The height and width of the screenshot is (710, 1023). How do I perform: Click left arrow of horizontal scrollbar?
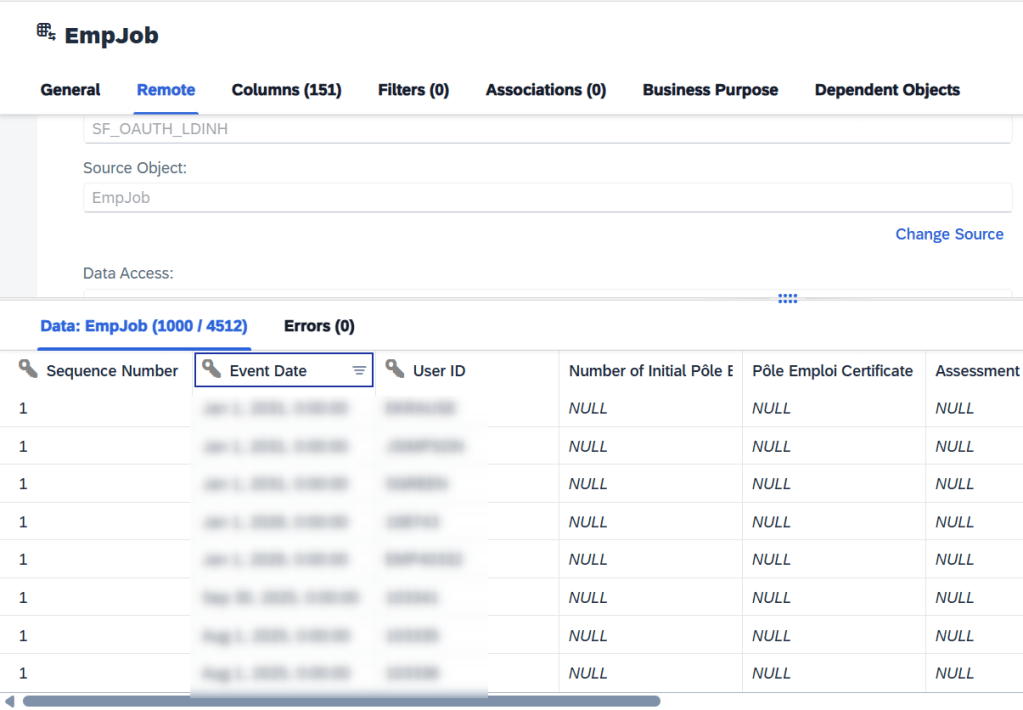pos(10,701)
